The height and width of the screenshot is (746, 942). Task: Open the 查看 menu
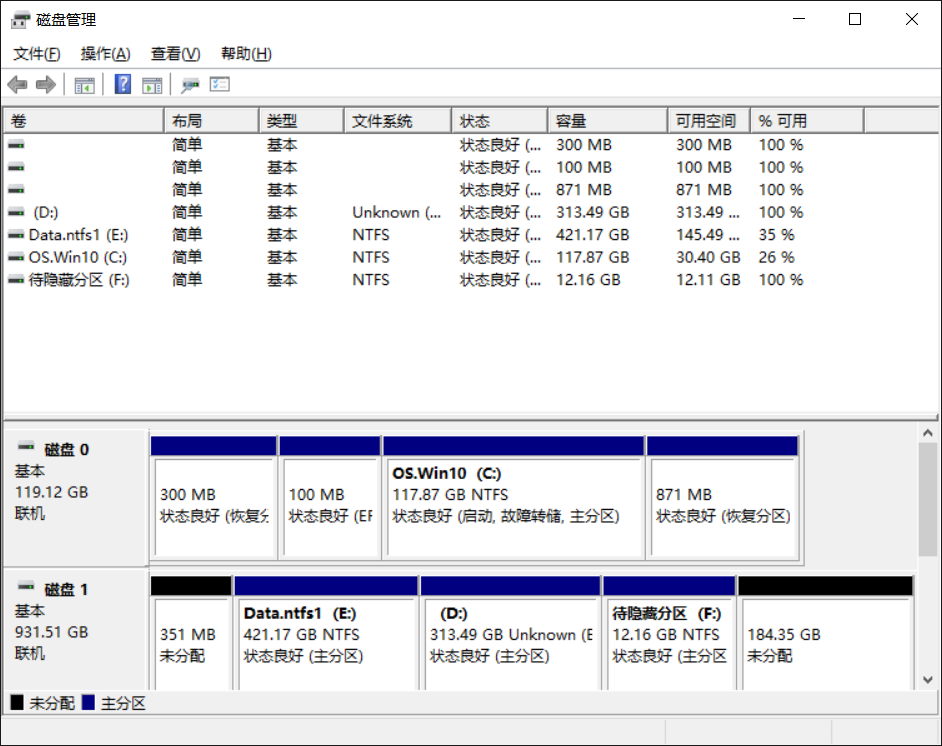pos(175,53)
